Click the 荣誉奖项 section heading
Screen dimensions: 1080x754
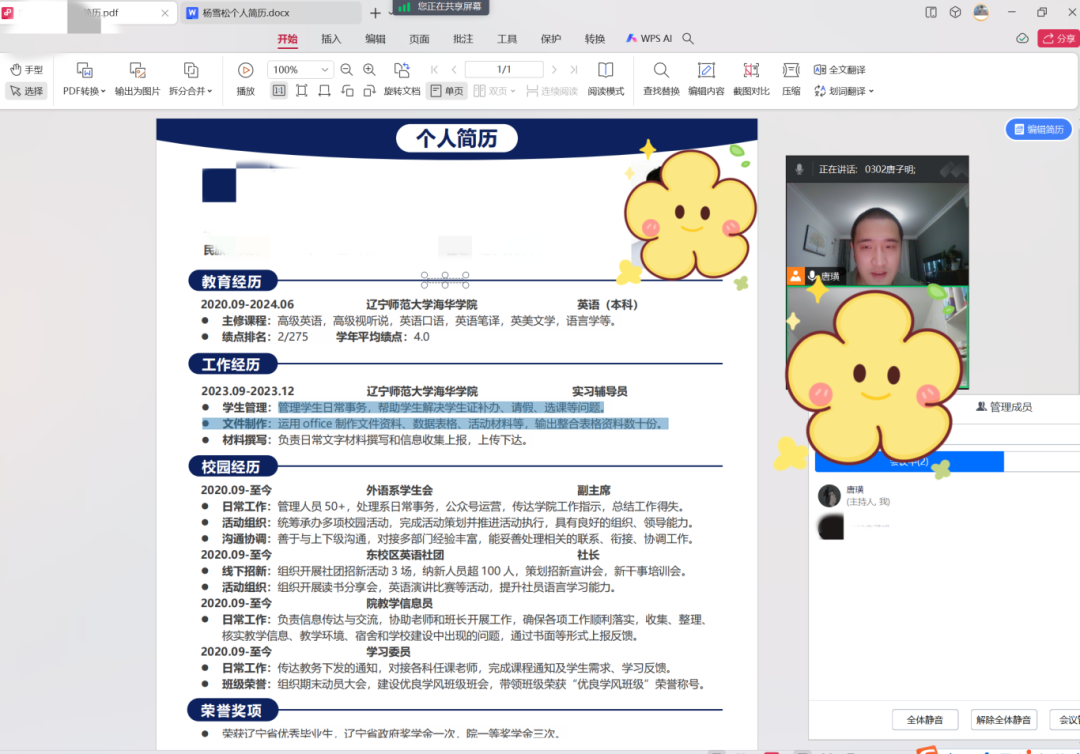click(232, 710)
